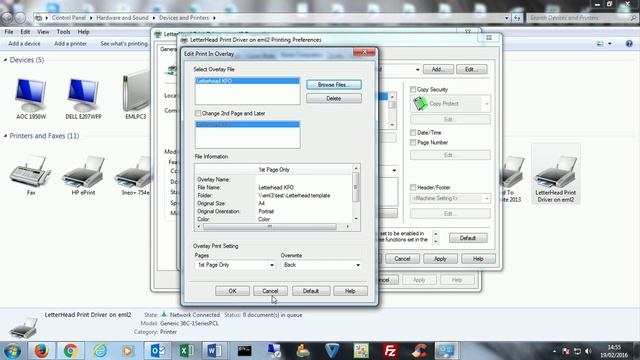Screen dimensions: 640x360
Task: Collapse the Devices (5) group
Action: point(6,60)
